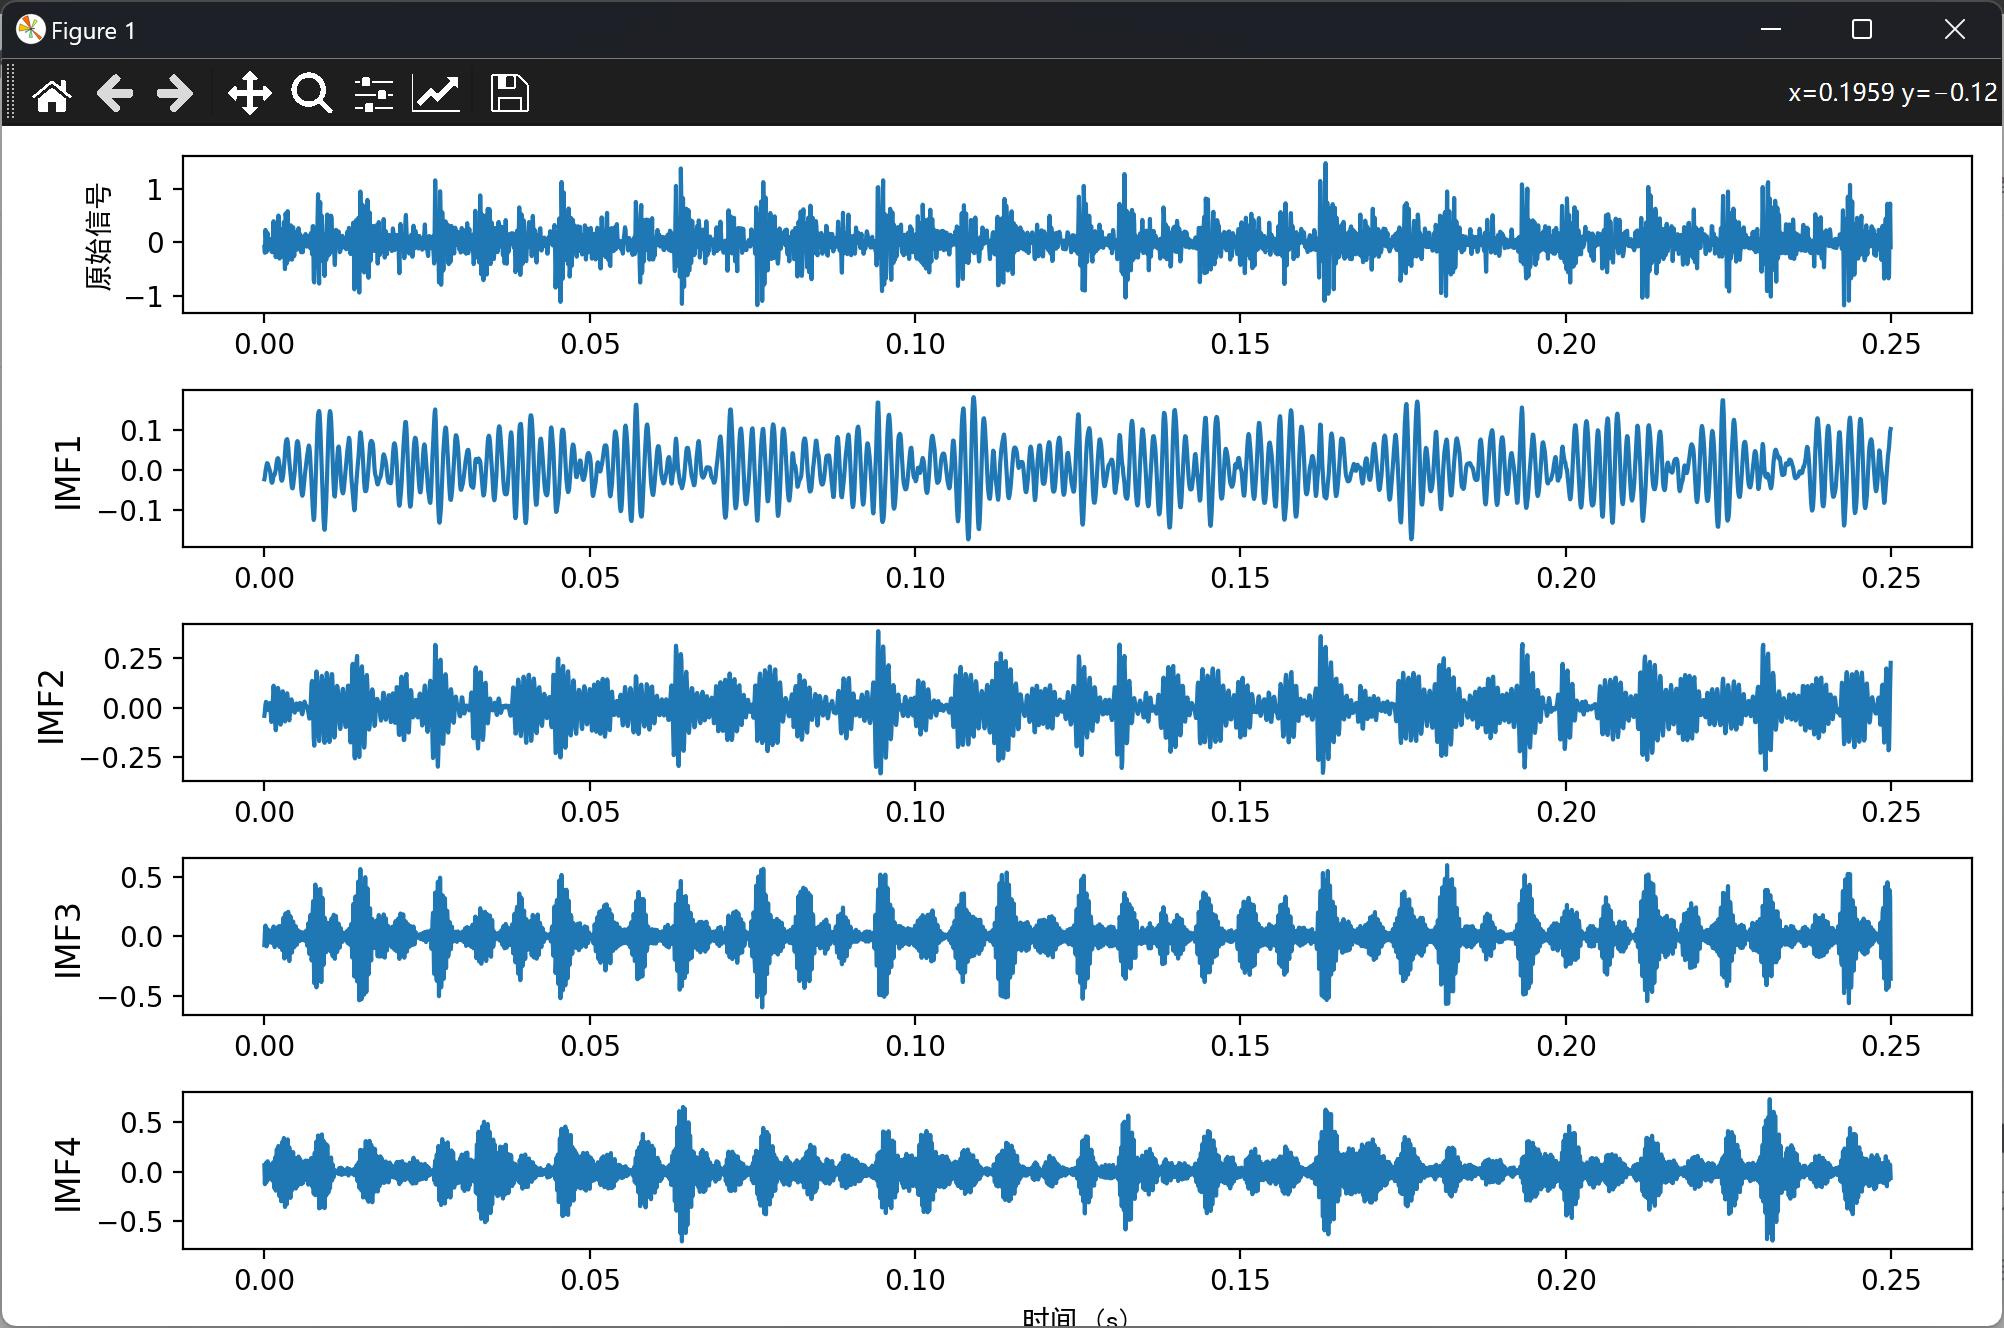Click the toolbar drag handle grip
Image resolution: width=2004 pixels, height=1328 pixels.
[10, 92]
